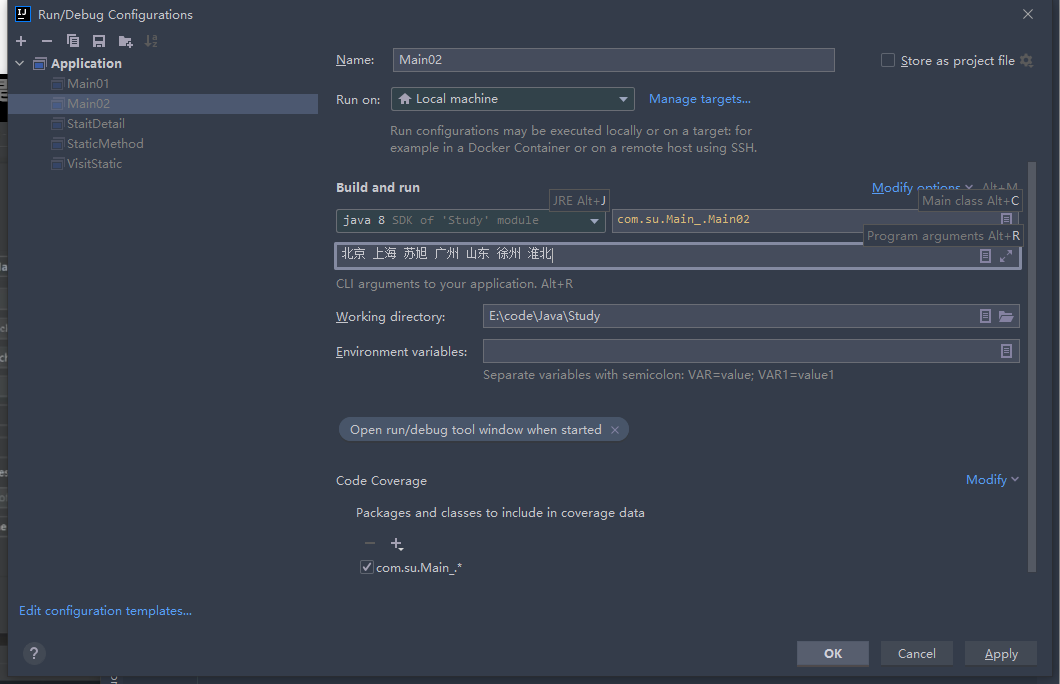Focus the Name input field
Image resolution: width=1060 pixels, height=684 pixels.
coord(613,59)
